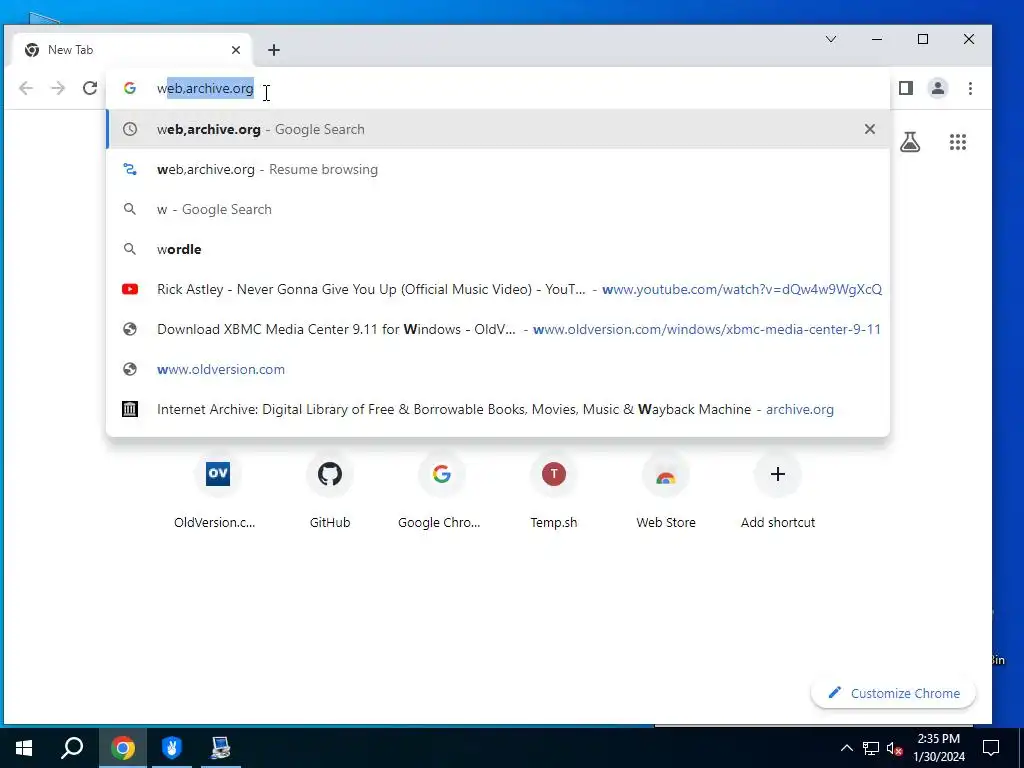Click the muted volume tray icon

pos(894,748)
